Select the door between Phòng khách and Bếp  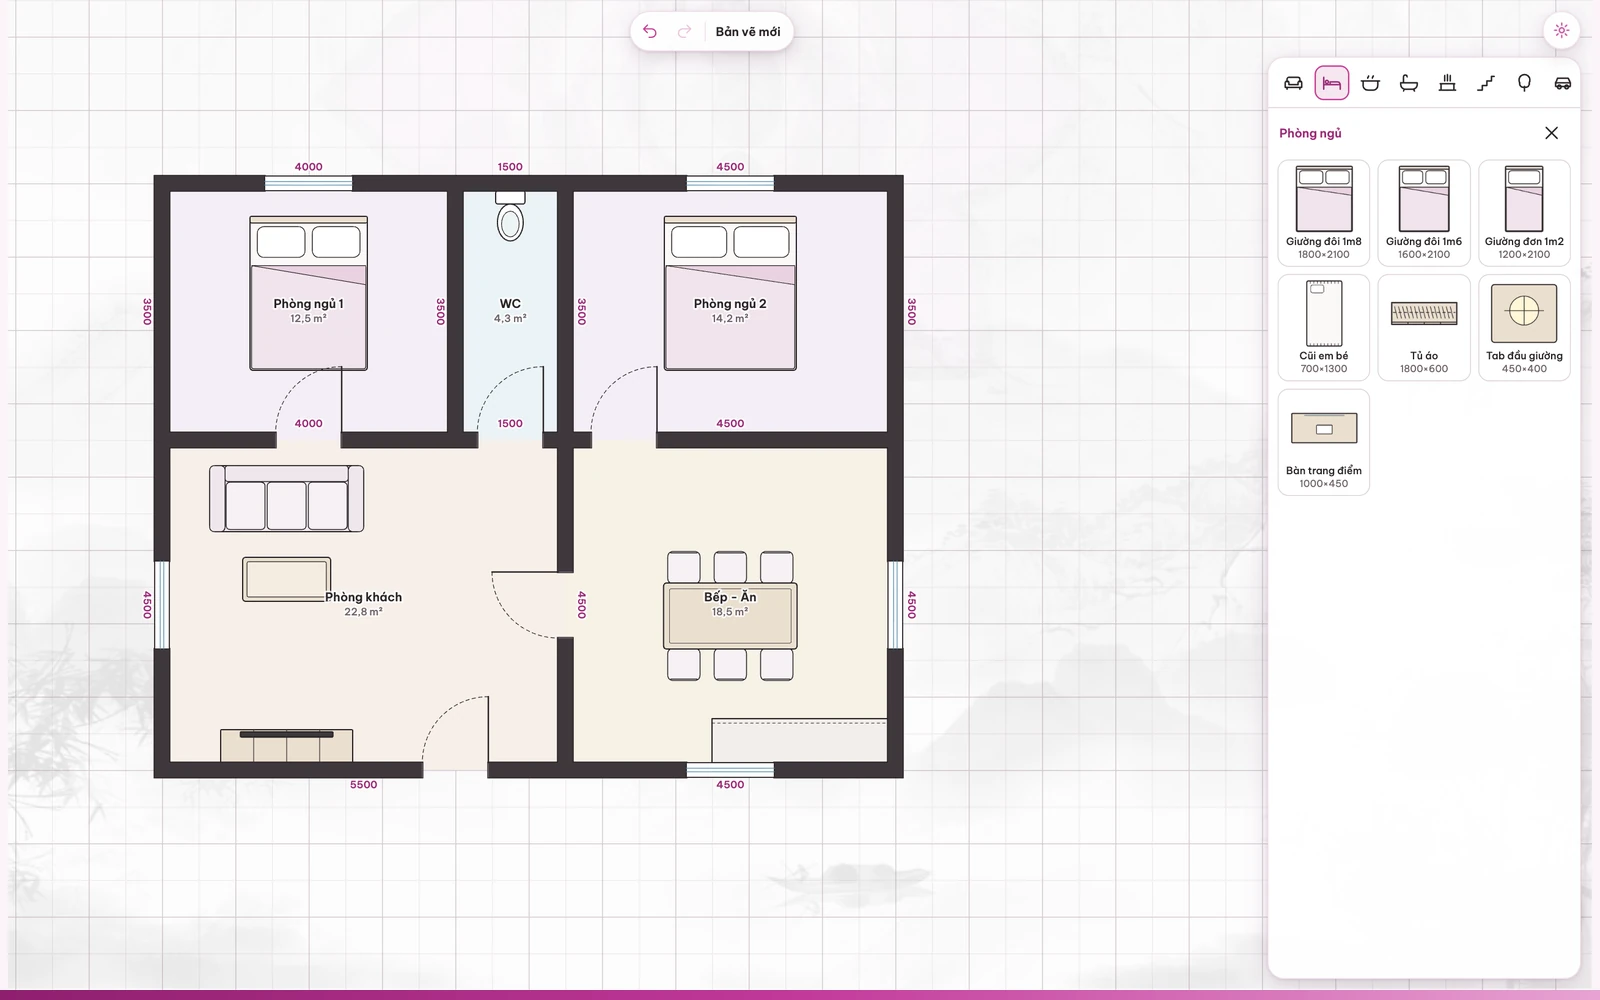point(532,605)
